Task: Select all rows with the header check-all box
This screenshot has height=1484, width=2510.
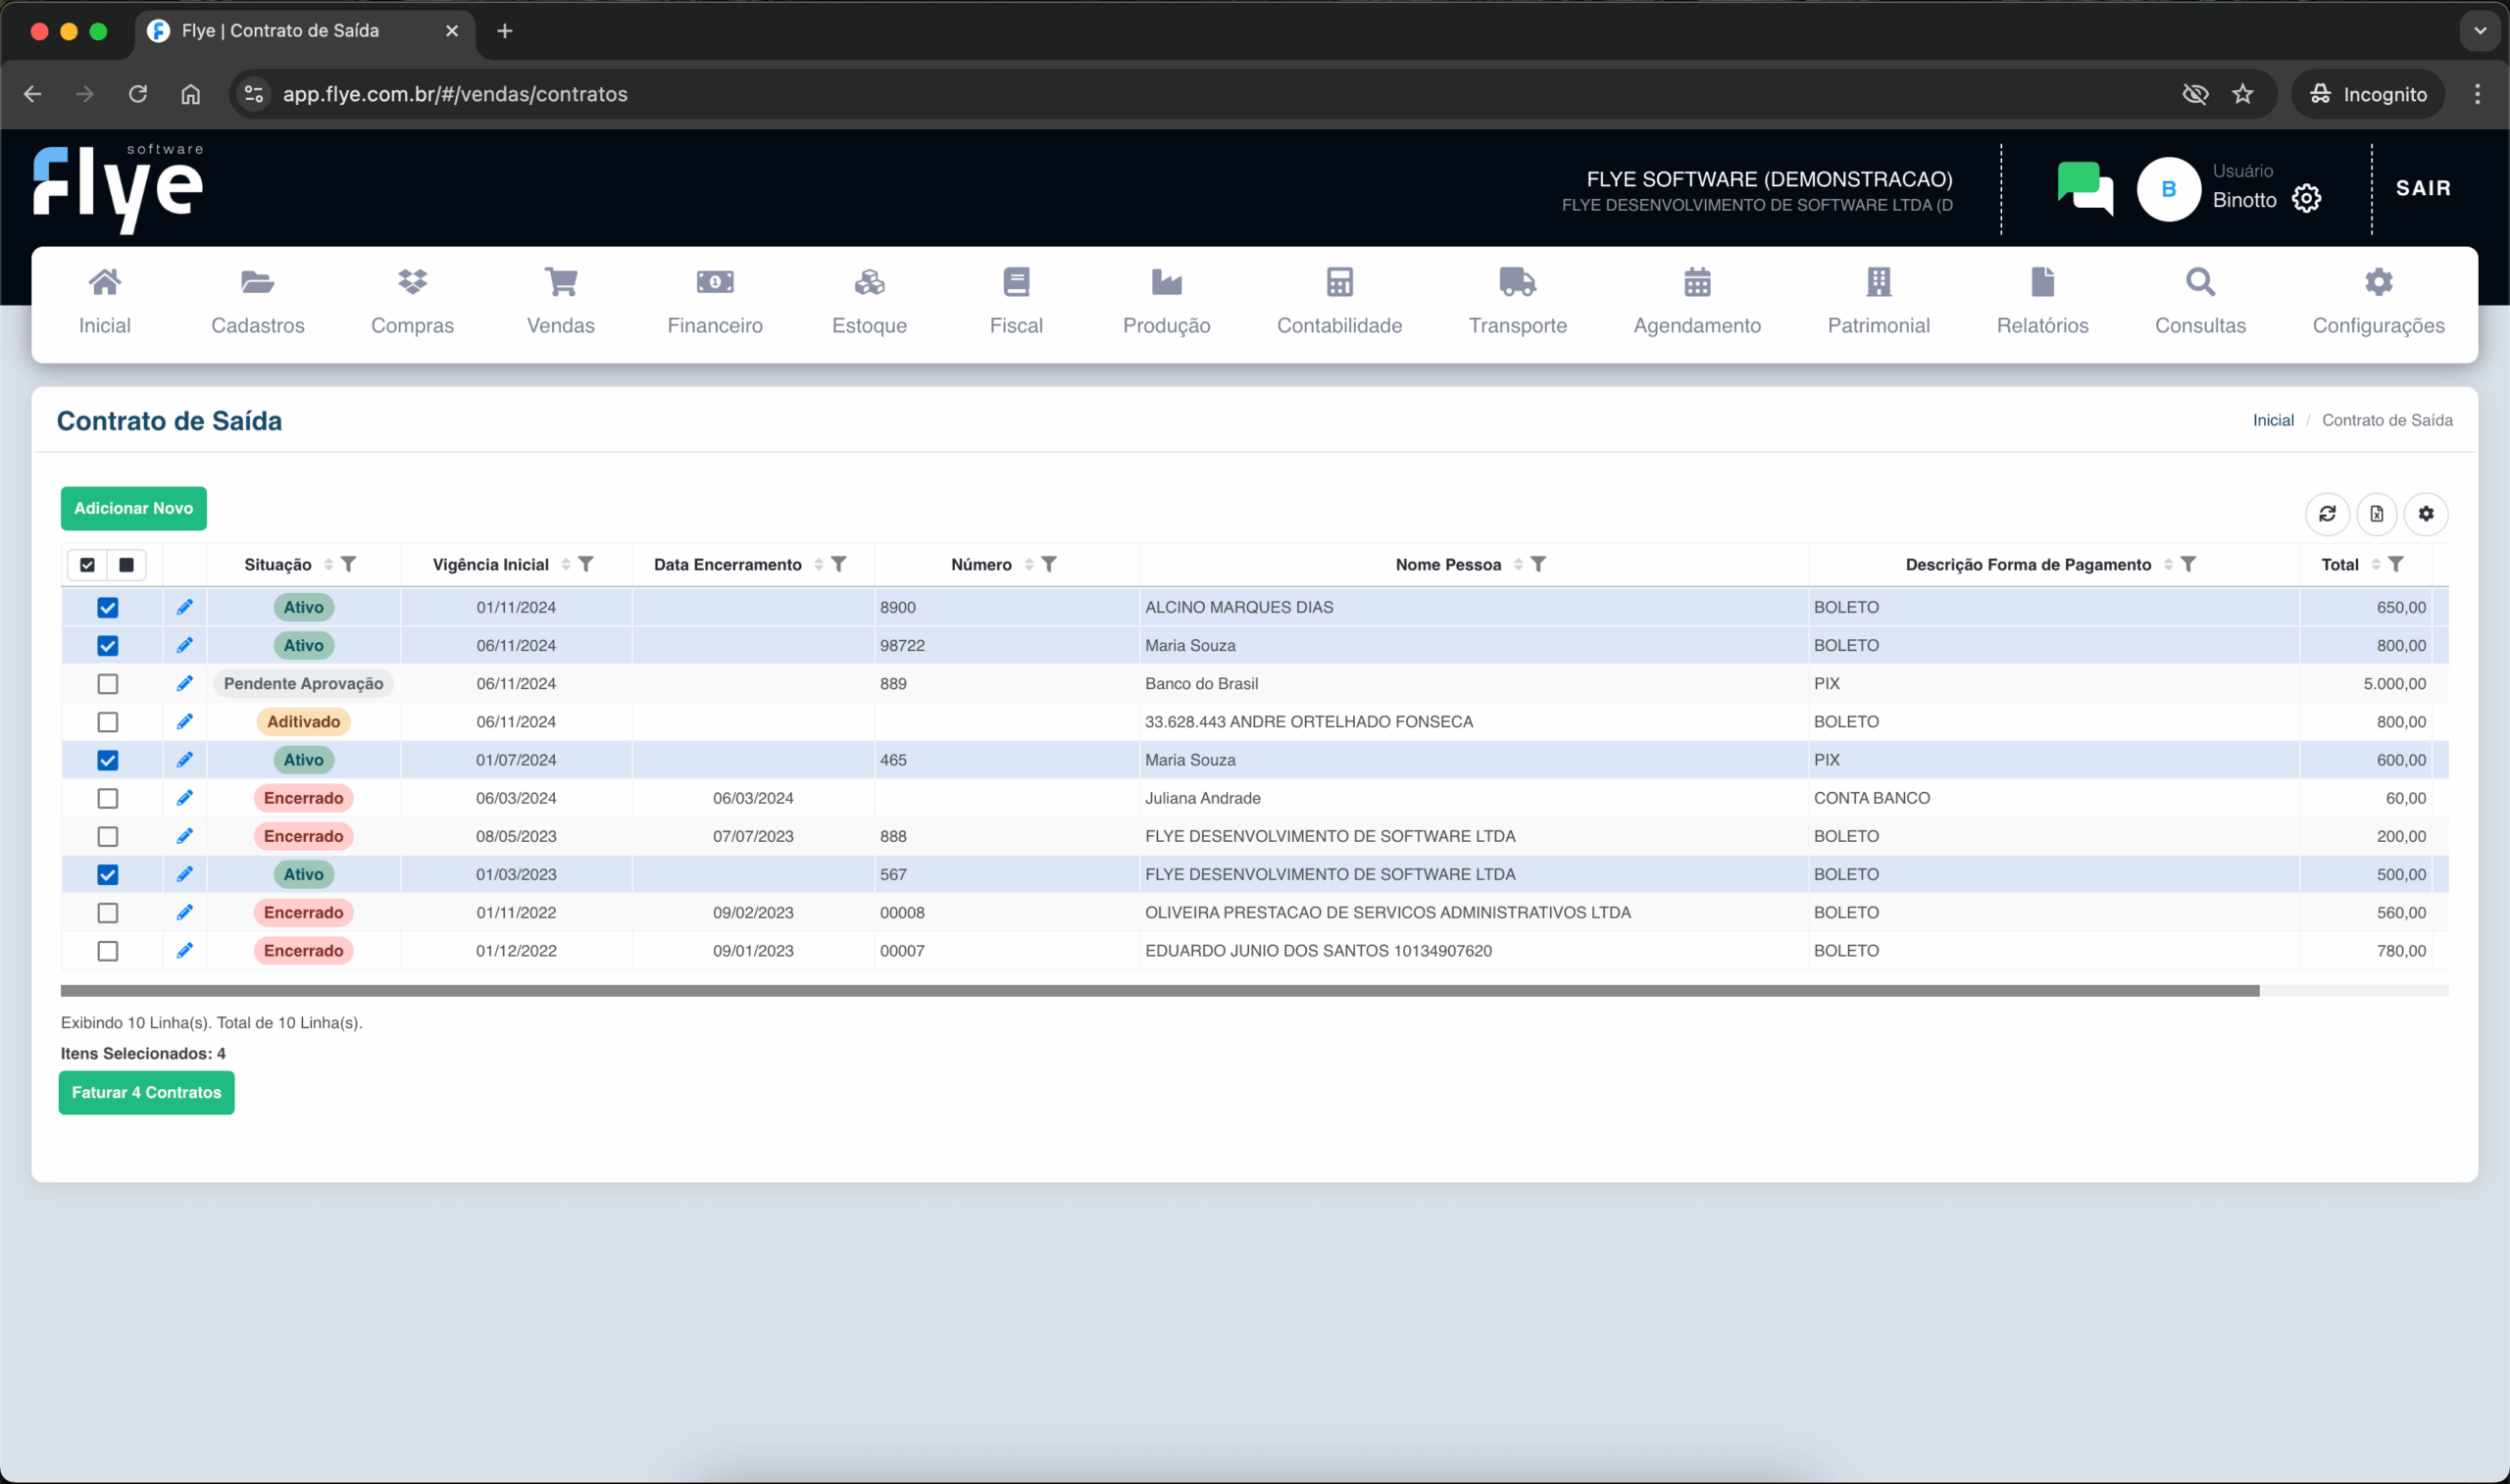Action: pyautogui.click(x=88, y=565)
